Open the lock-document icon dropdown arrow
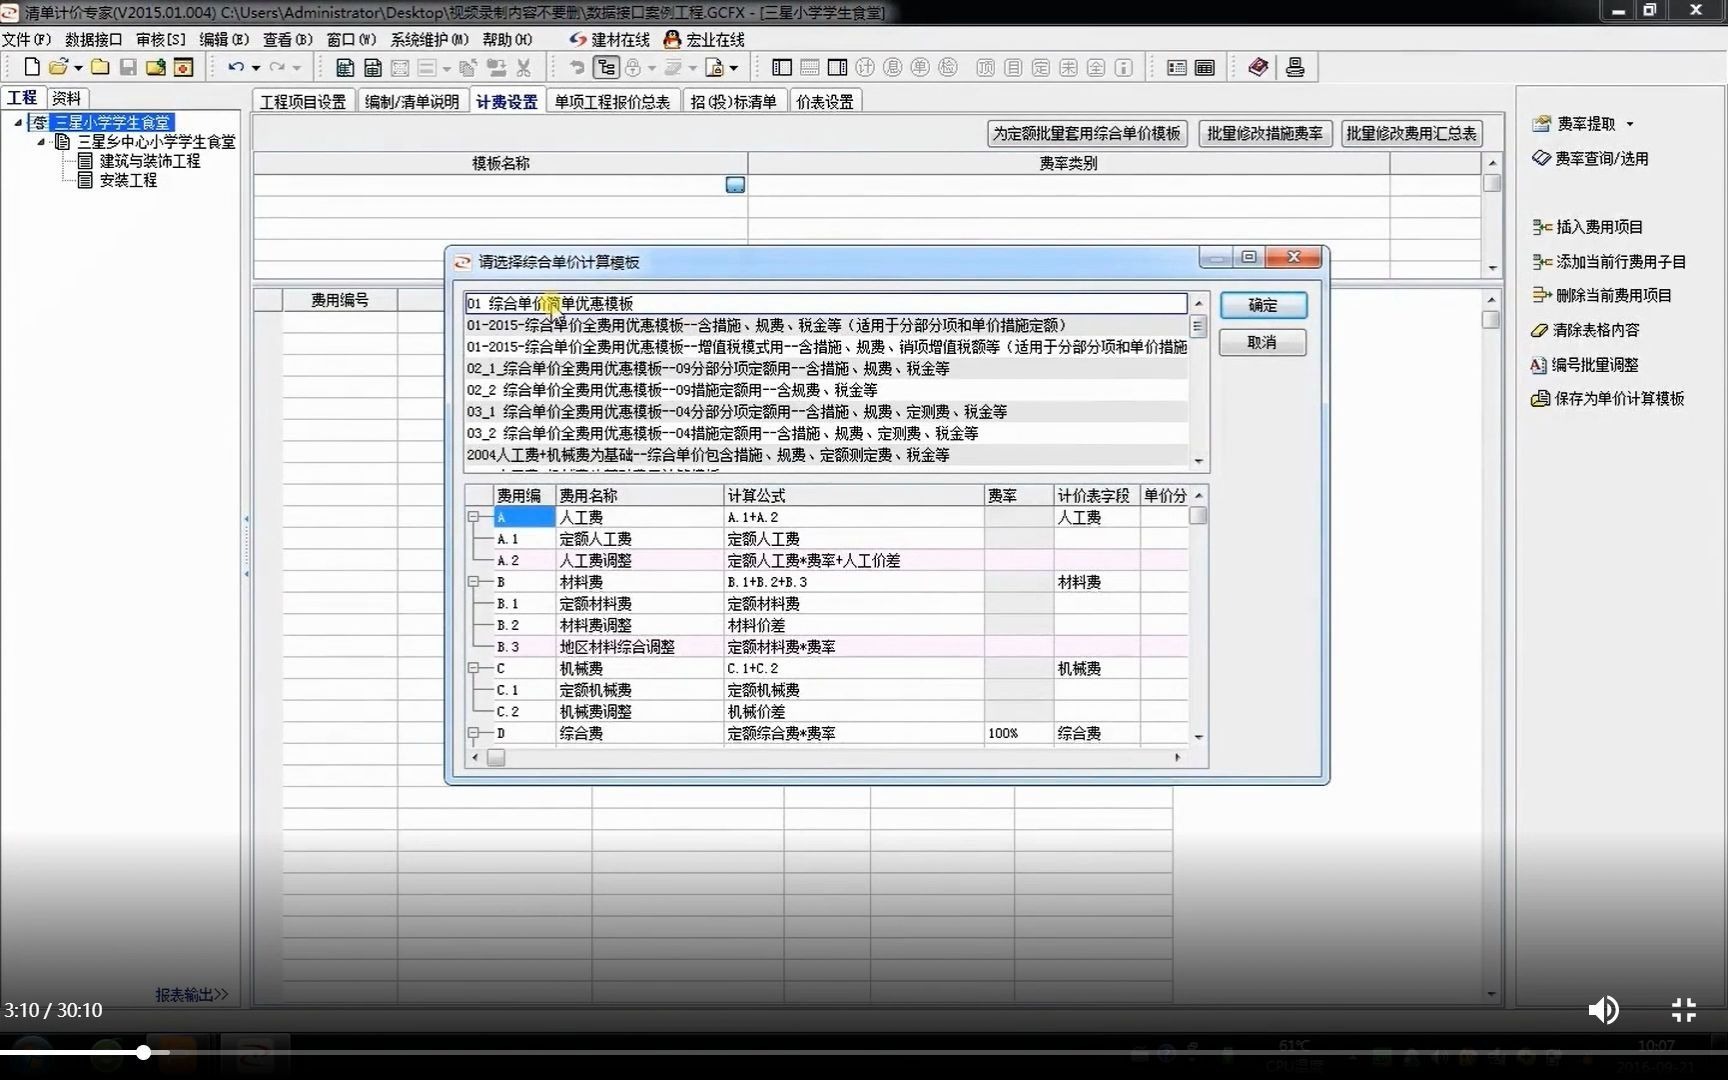1728x1080 pixels. point(734,68)
